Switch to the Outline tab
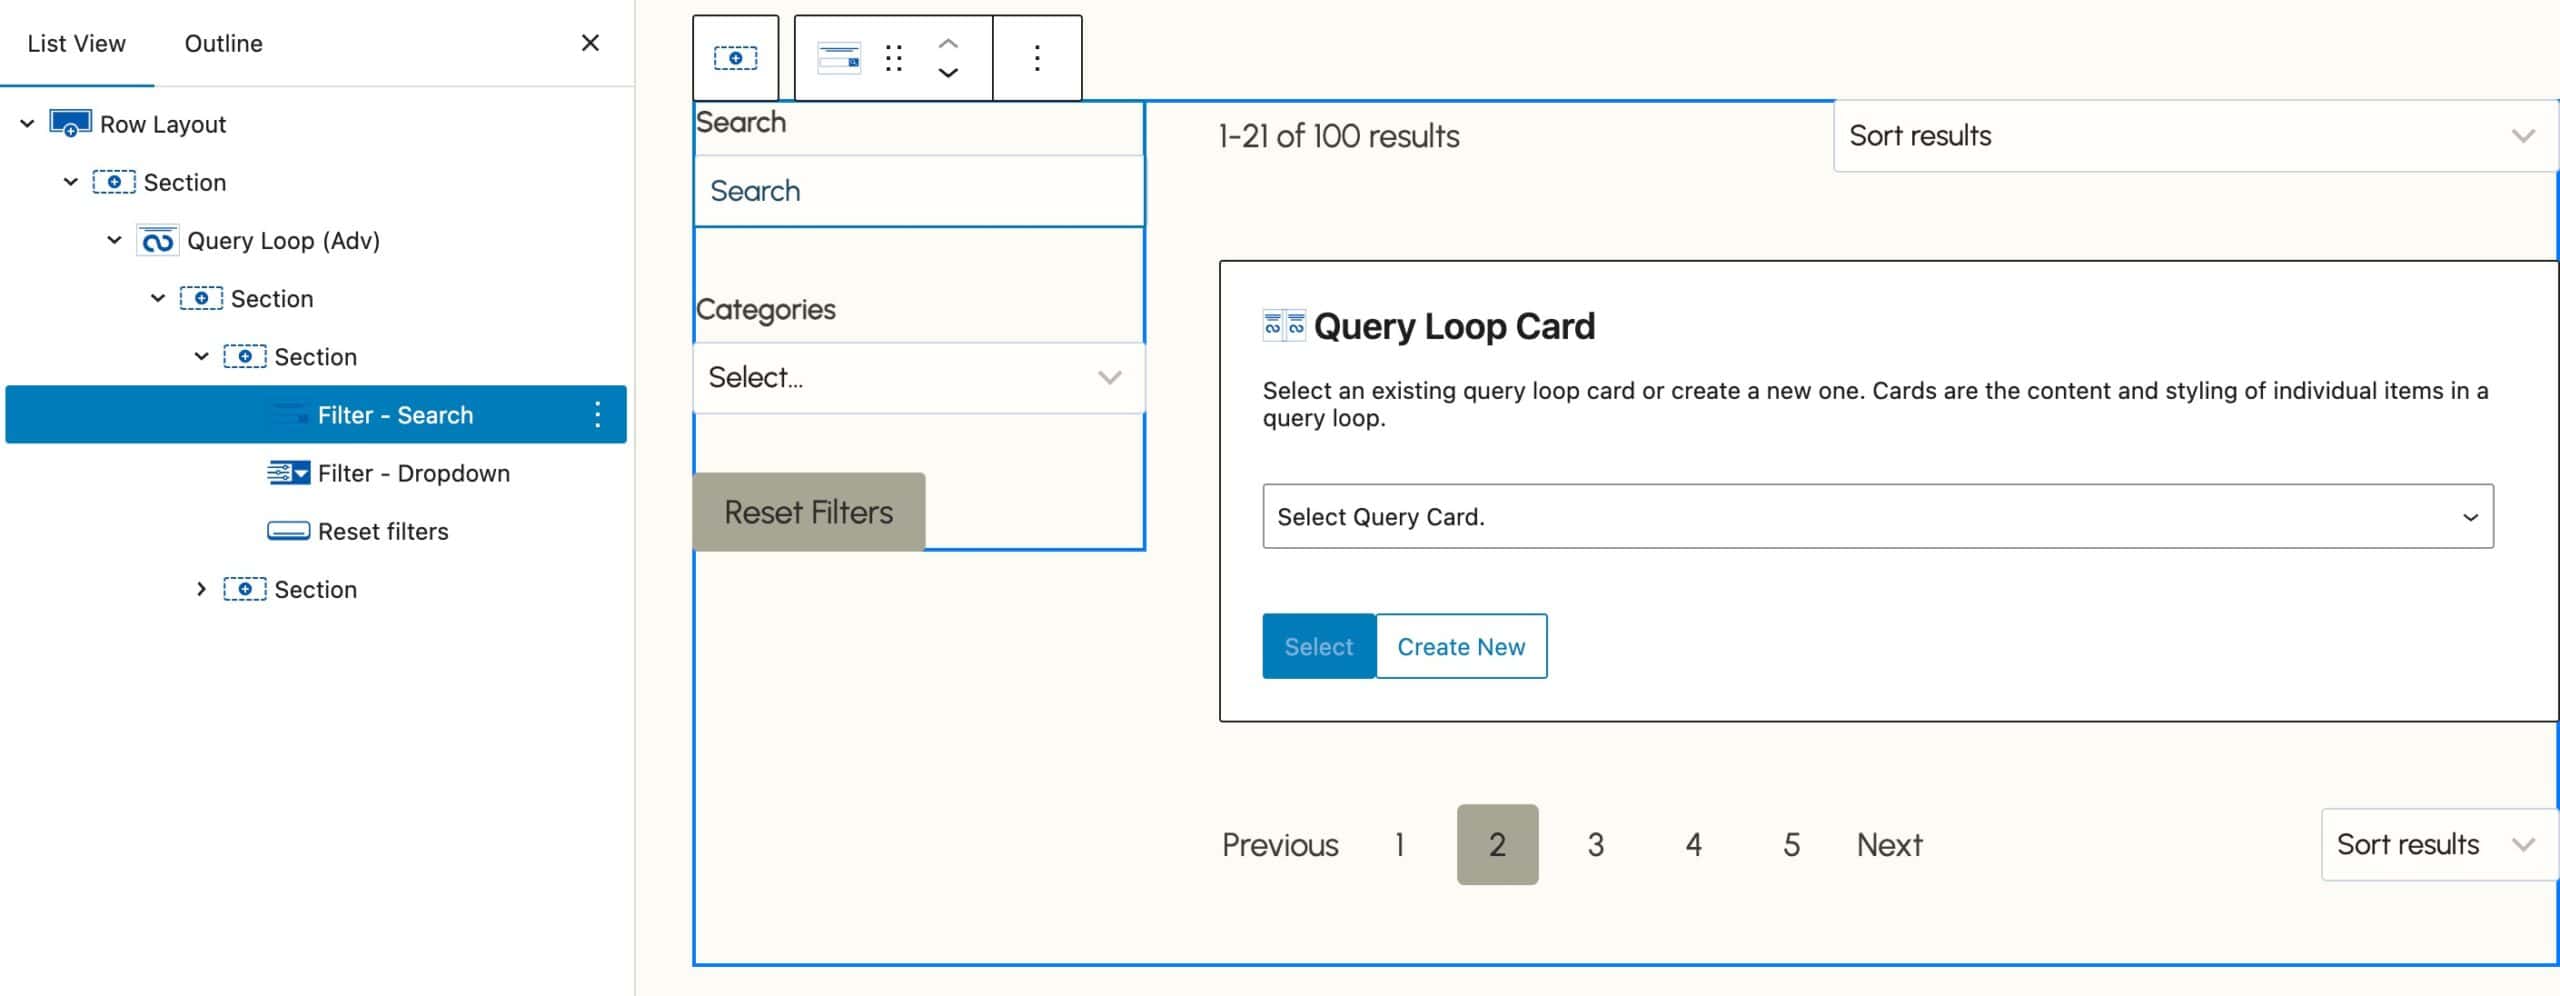This screenshot has height=996, width=2560. (x=223, y=44)
